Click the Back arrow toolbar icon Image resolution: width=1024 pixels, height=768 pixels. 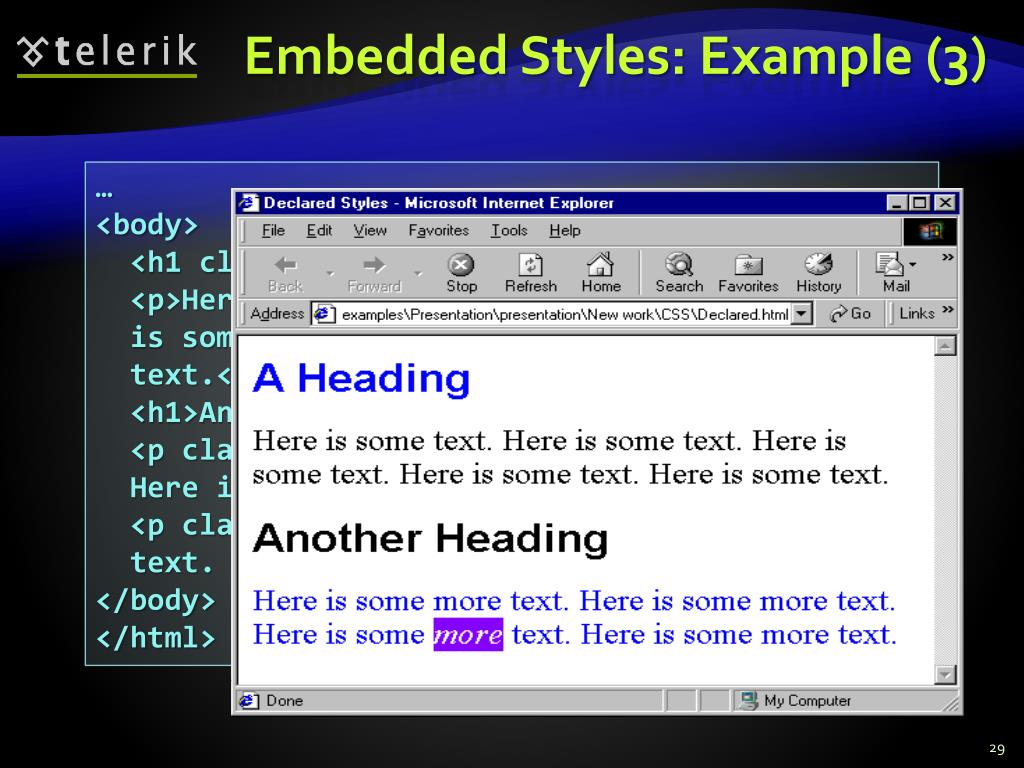click(x=285, y=266)
